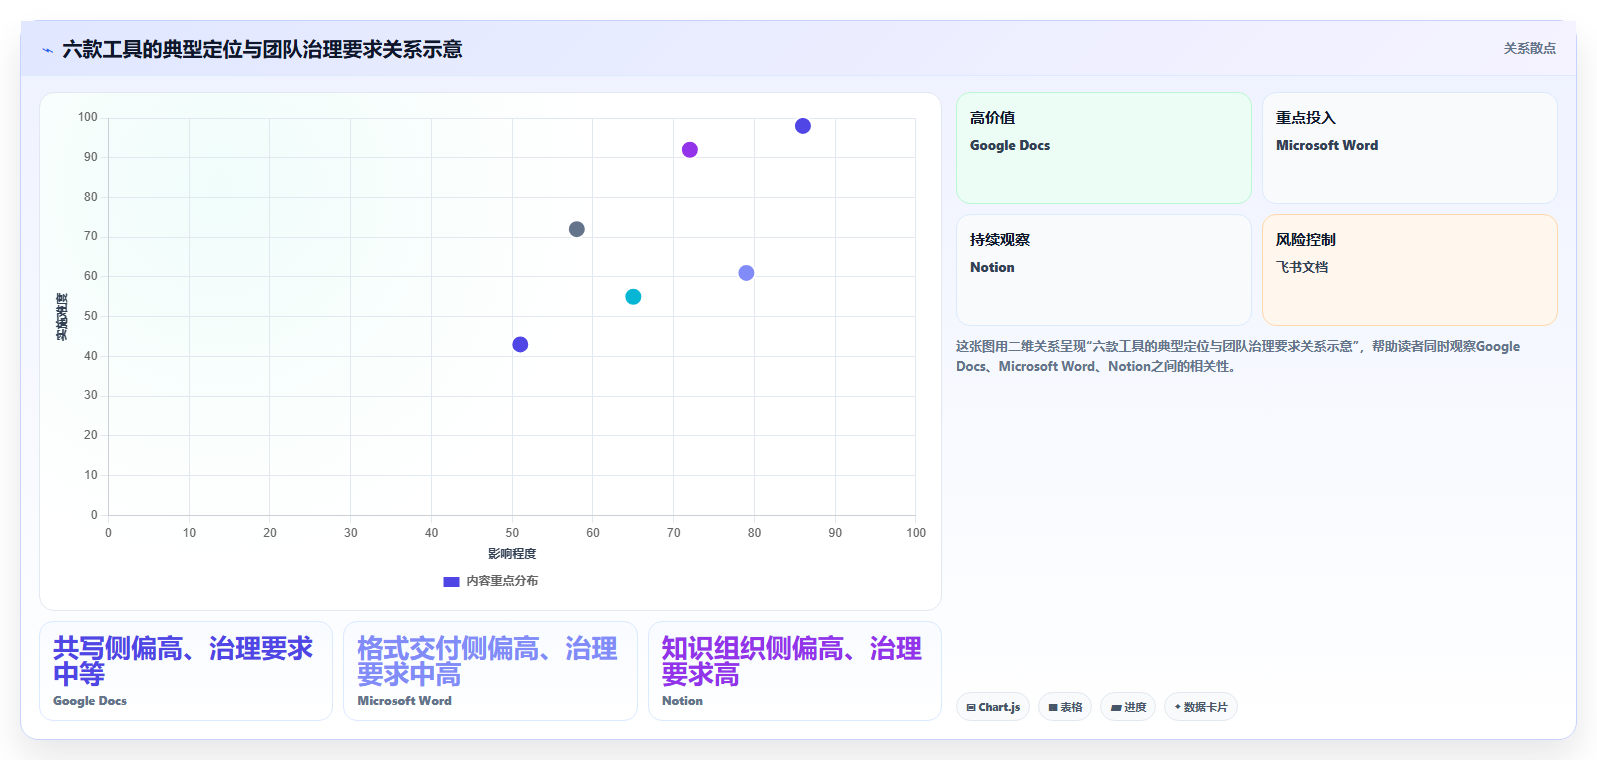1597x760 pixels.
Task: Click the 数据卡片 tag chip
Action: (x=1201, y=707)
